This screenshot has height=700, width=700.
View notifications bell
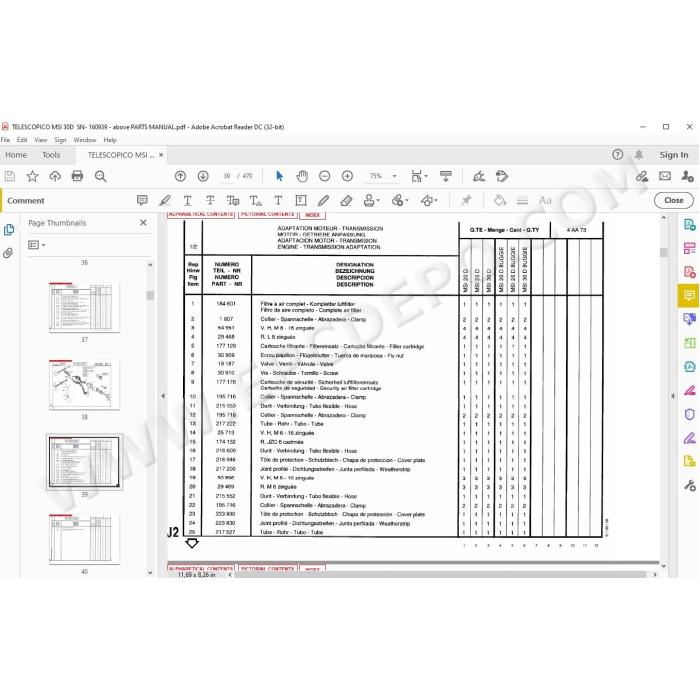coord(639,154)
